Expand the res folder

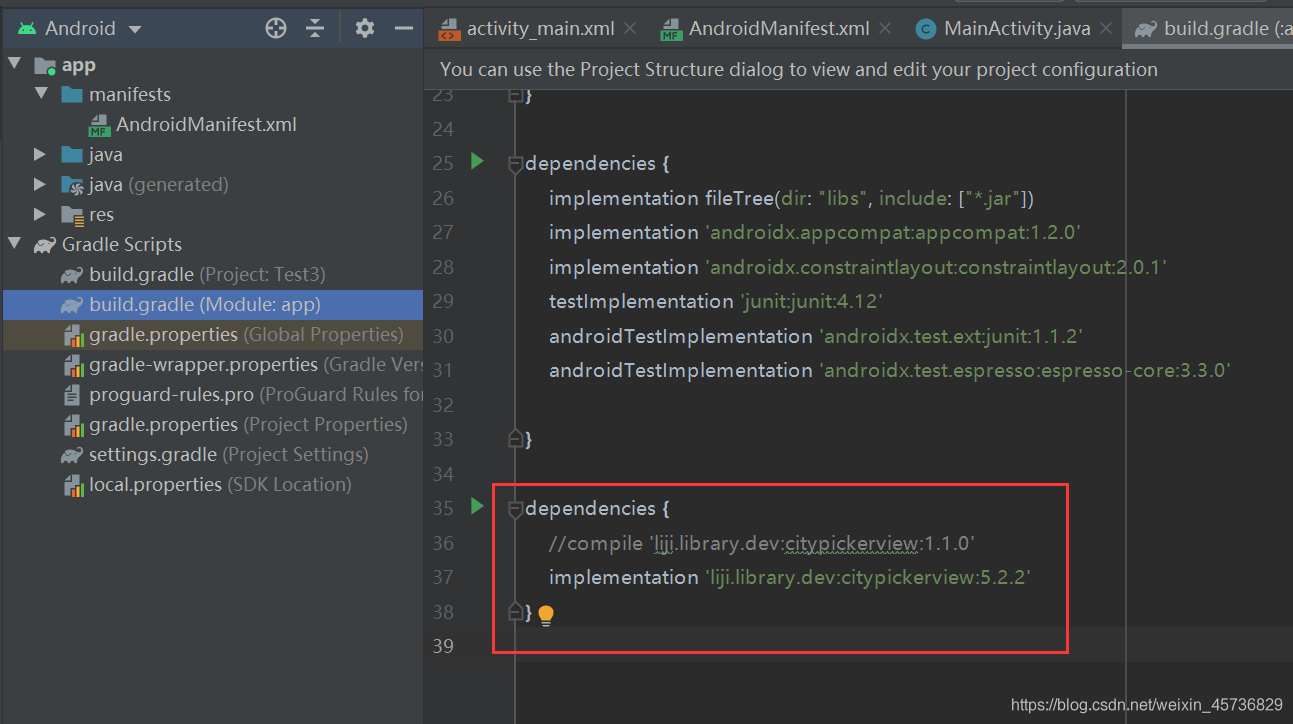(x=38, y=214)
